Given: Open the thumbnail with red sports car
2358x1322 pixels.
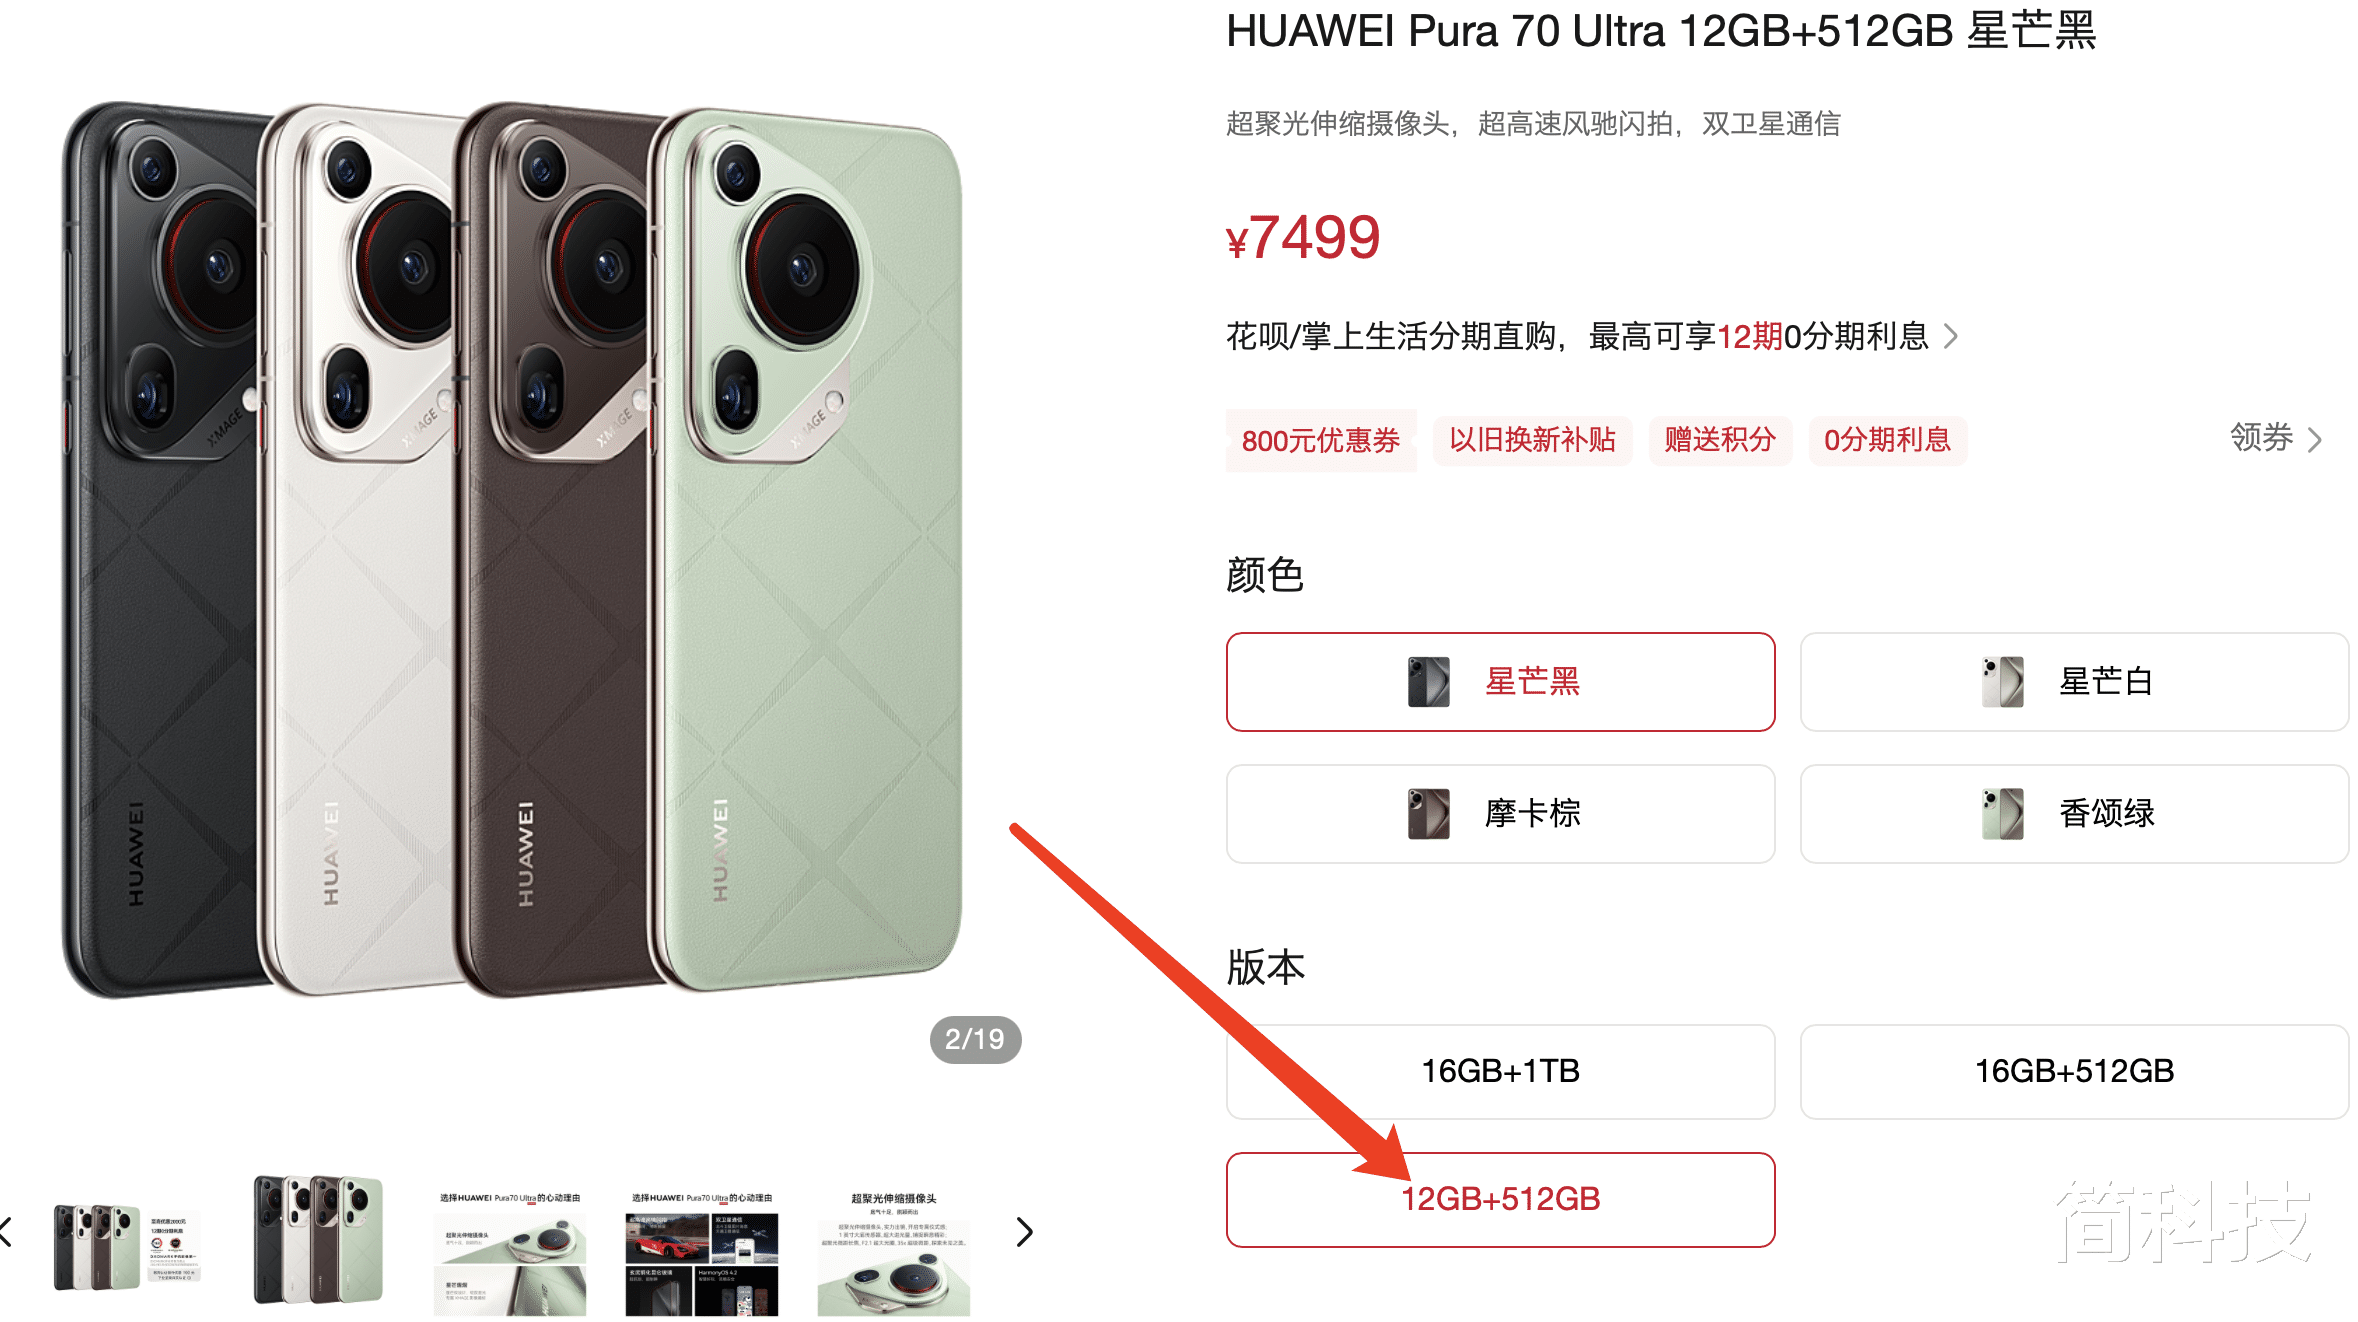Looking at the screenshot, I should click(x=701, y=1252).
